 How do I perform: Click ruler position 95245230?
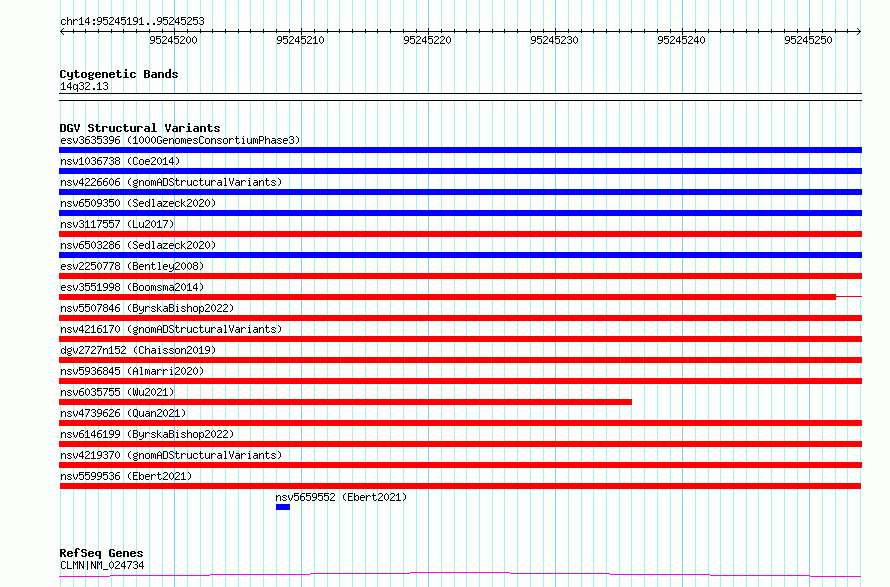click(554, 40)
